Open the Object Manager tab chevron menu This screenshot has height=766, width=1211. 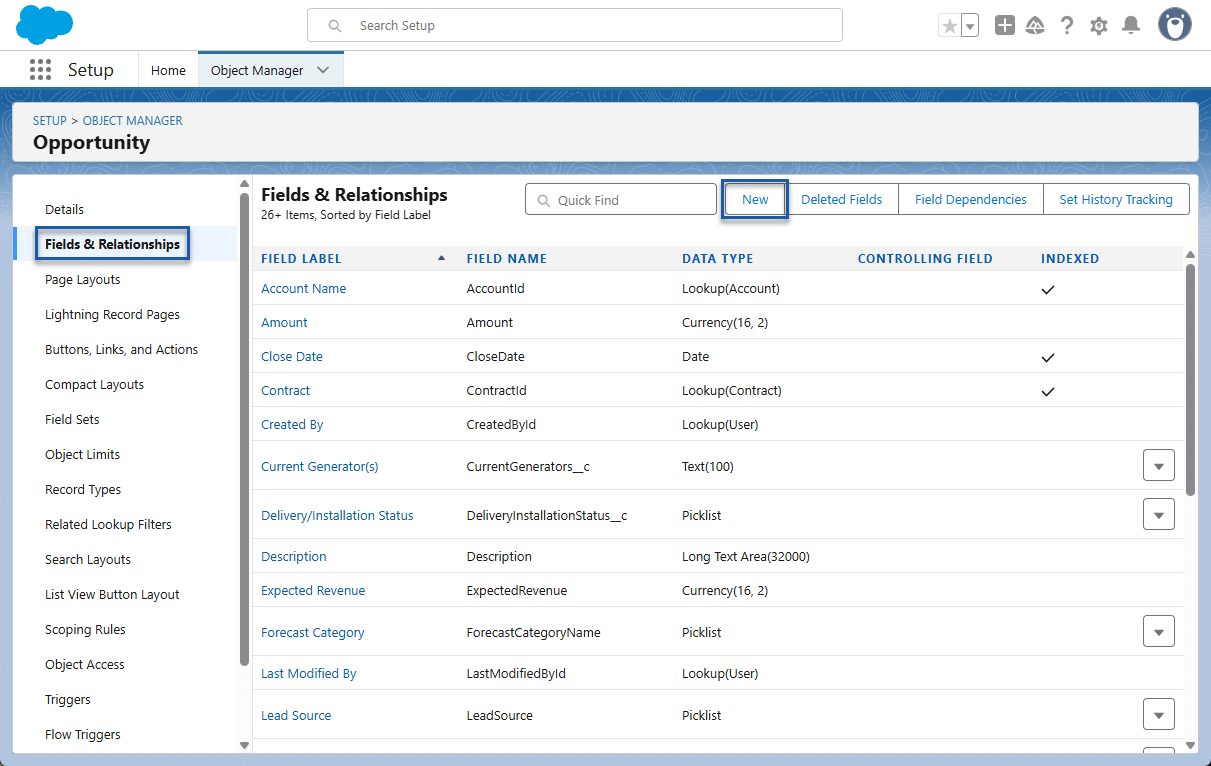[323, 70]
